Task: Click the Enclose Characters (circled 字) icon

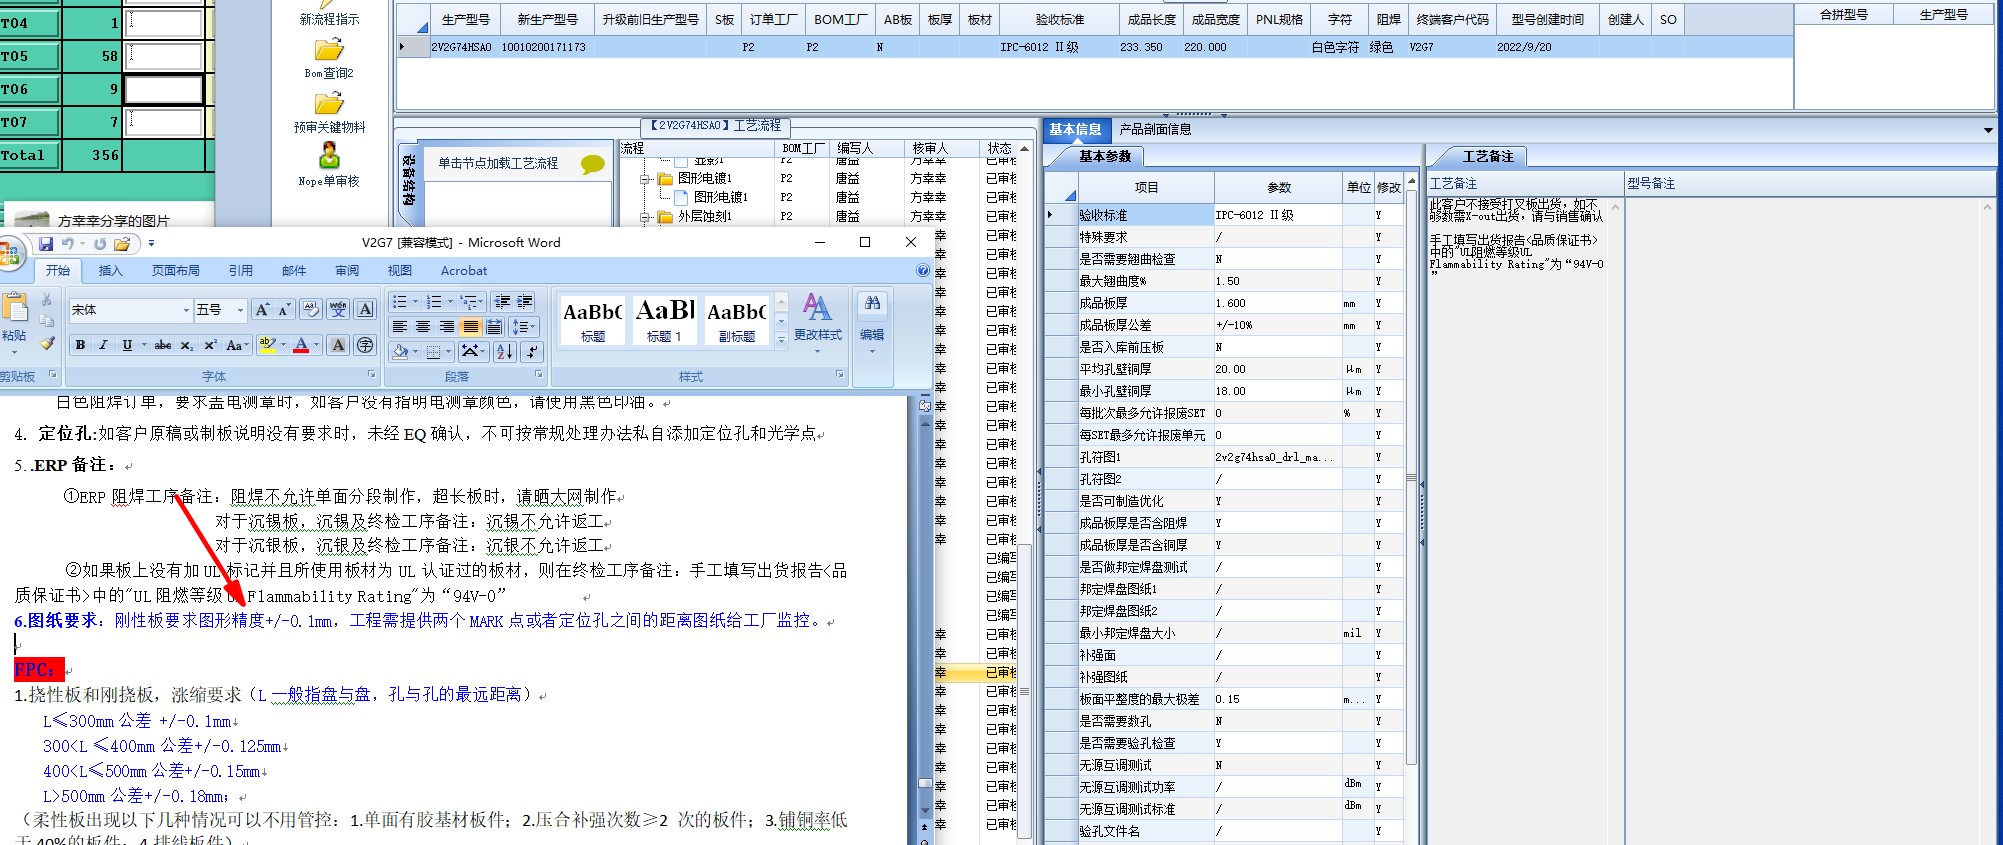Action: [x=365, y=345]
